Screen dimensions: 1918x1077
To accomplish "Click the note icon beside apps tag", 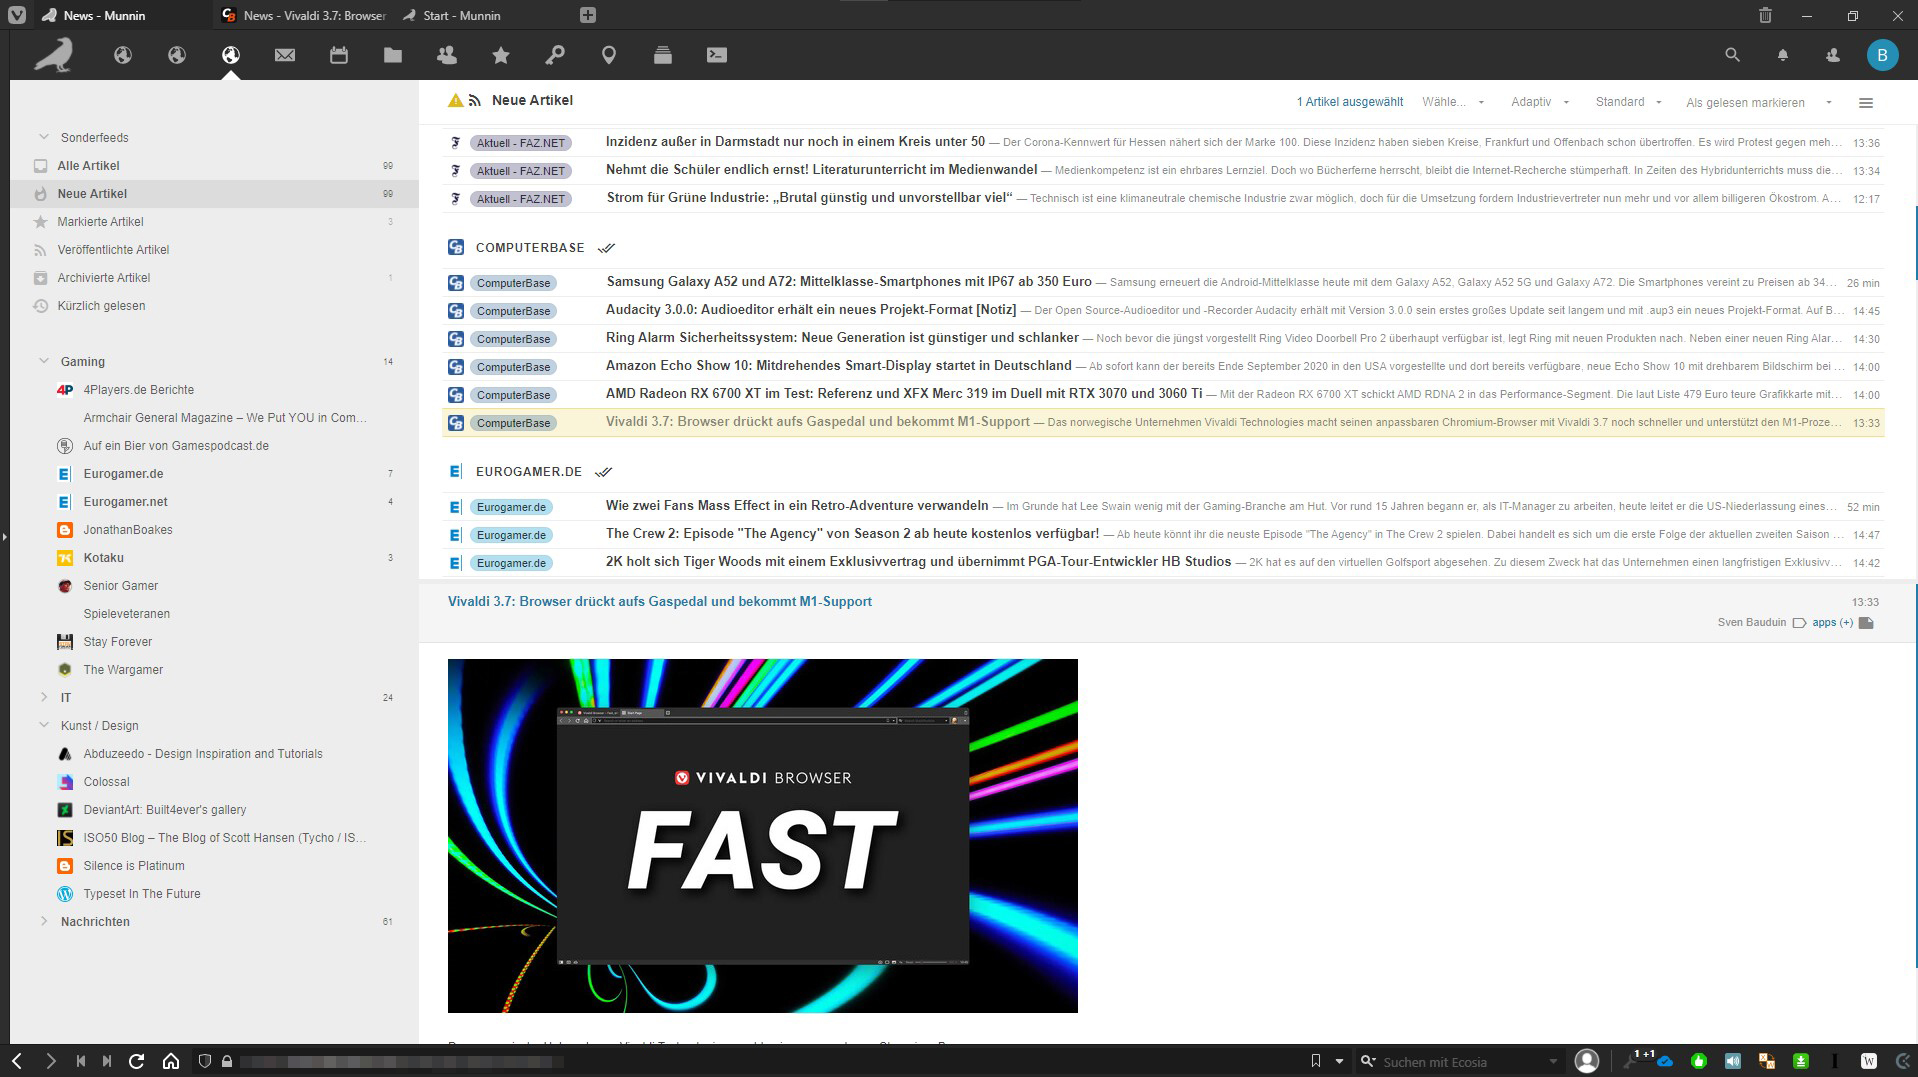I will (1866, 623).
